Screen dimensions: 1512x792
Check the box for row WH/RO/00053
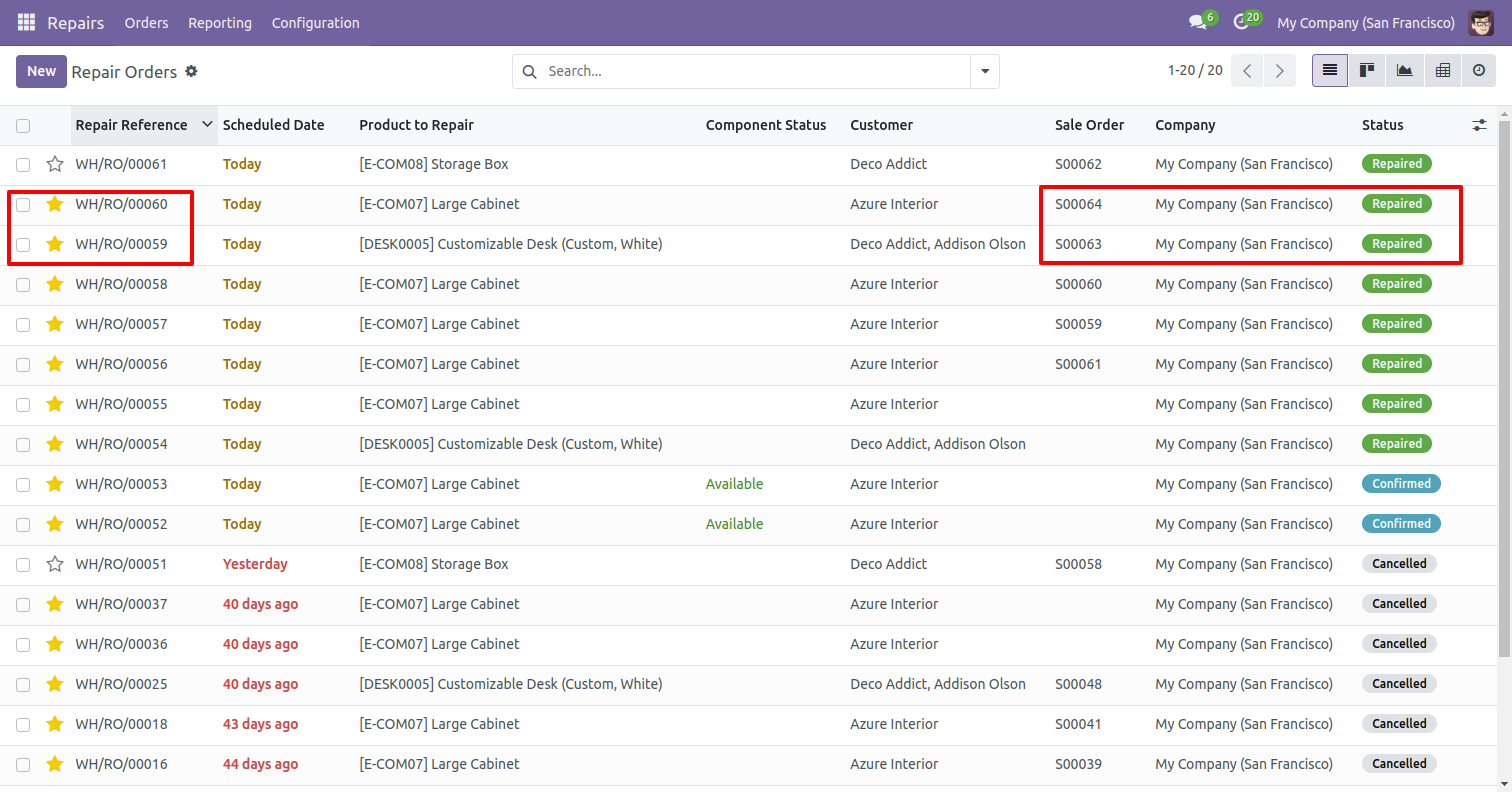[23, 484]
